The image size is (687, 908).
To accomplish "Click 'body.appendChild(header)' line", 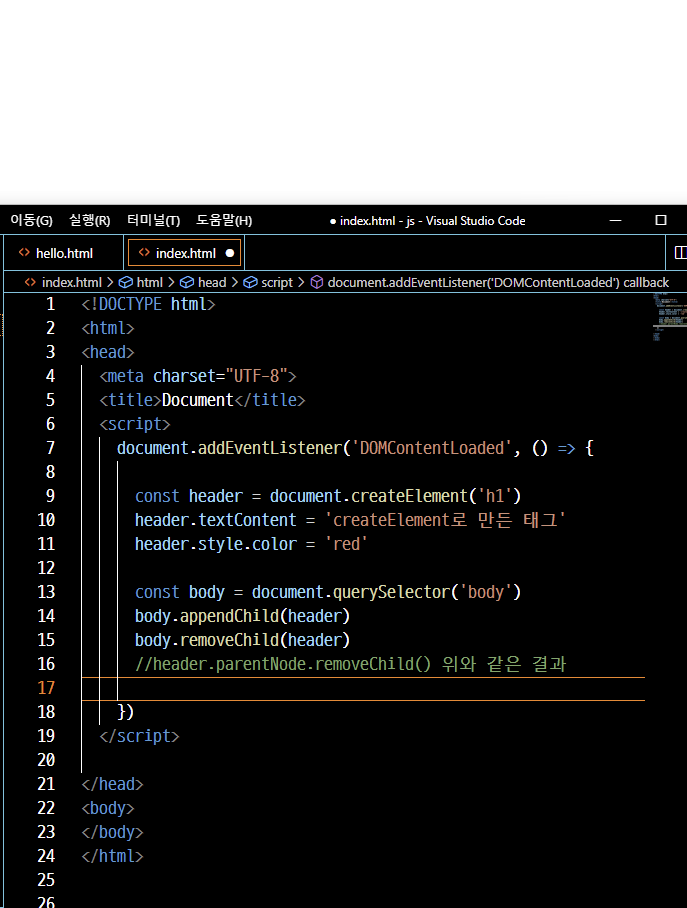I will click(242, 616).
